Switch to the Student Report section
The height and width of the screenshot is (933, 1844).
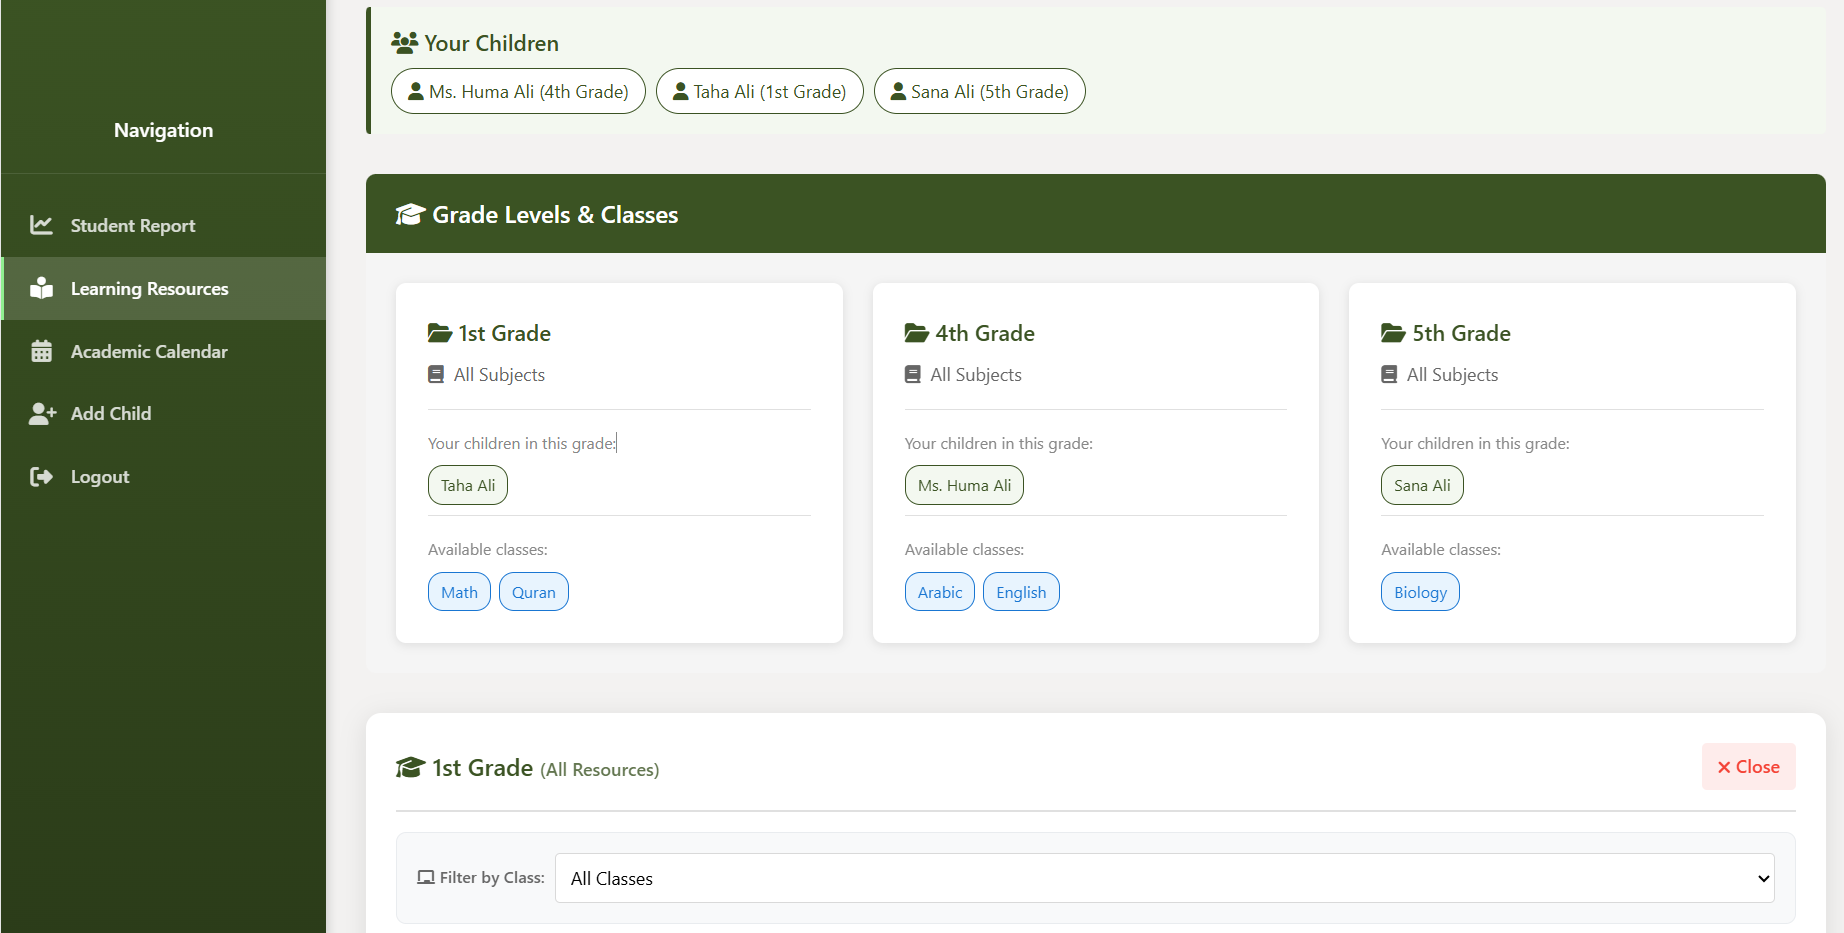(133, 225)
